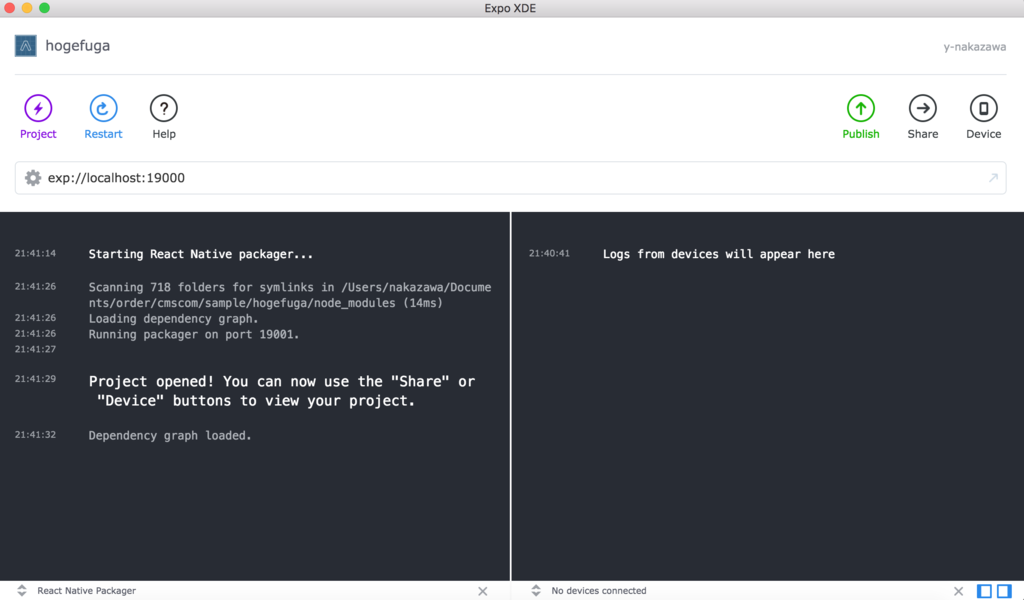Clear React Native Packager logs with X
Image resolution: width=1024 pixels, height=600 pixels.
point(483,591)
